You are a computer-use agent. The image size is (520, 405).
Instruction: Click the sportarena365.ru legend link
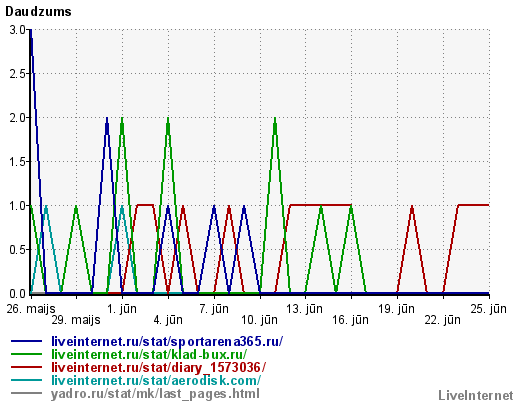point(167,341)
